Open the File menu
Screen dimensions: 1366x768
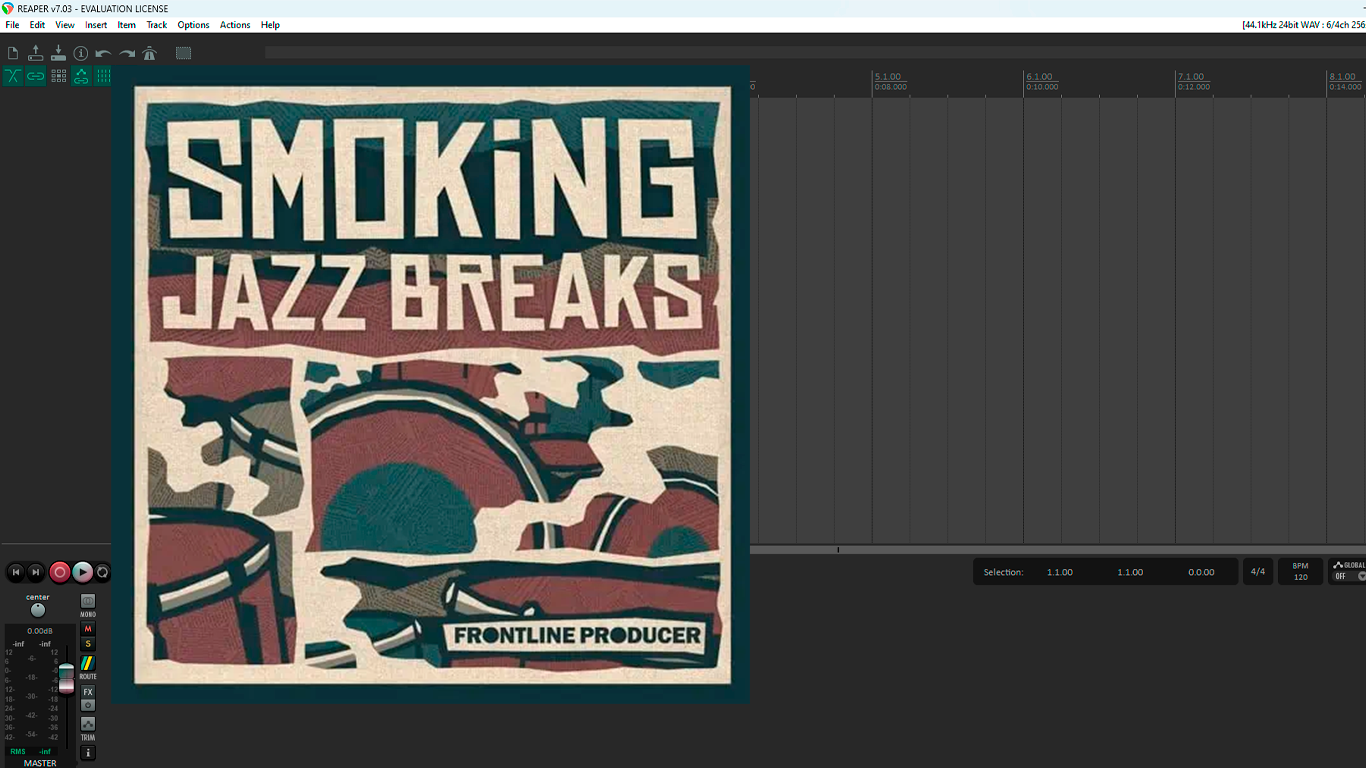pos(12,25)
